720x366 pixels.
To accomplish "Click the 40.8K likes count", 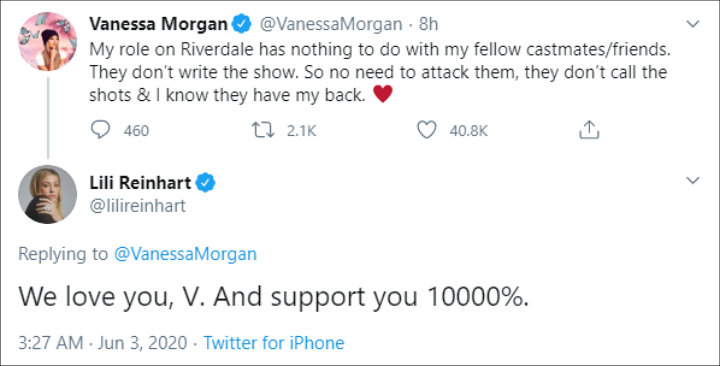I will tap(468, 131).
